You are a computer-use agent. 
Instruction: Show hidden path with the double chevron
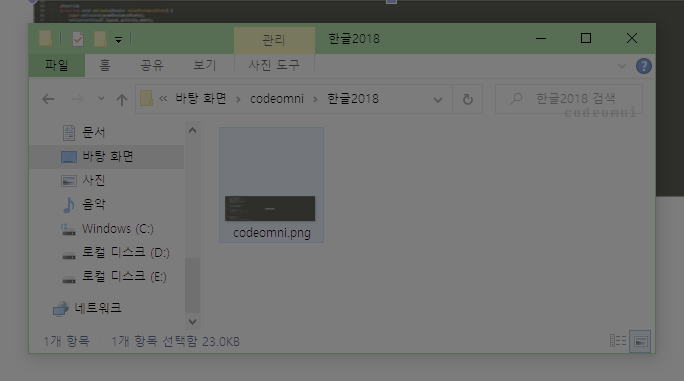pyautogui.click(x=163, y=99)
